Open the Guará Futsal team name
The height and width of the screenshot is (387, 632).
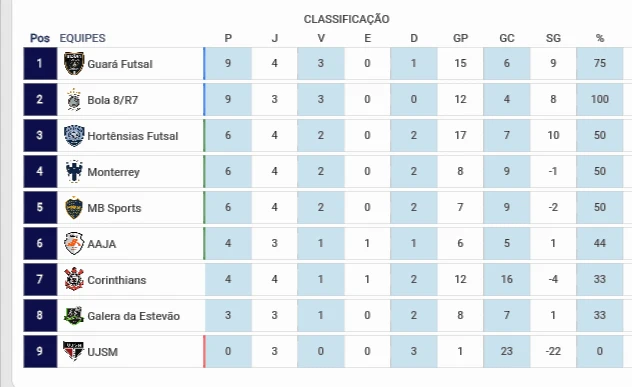pyautogui.click(x=120, y=64)
